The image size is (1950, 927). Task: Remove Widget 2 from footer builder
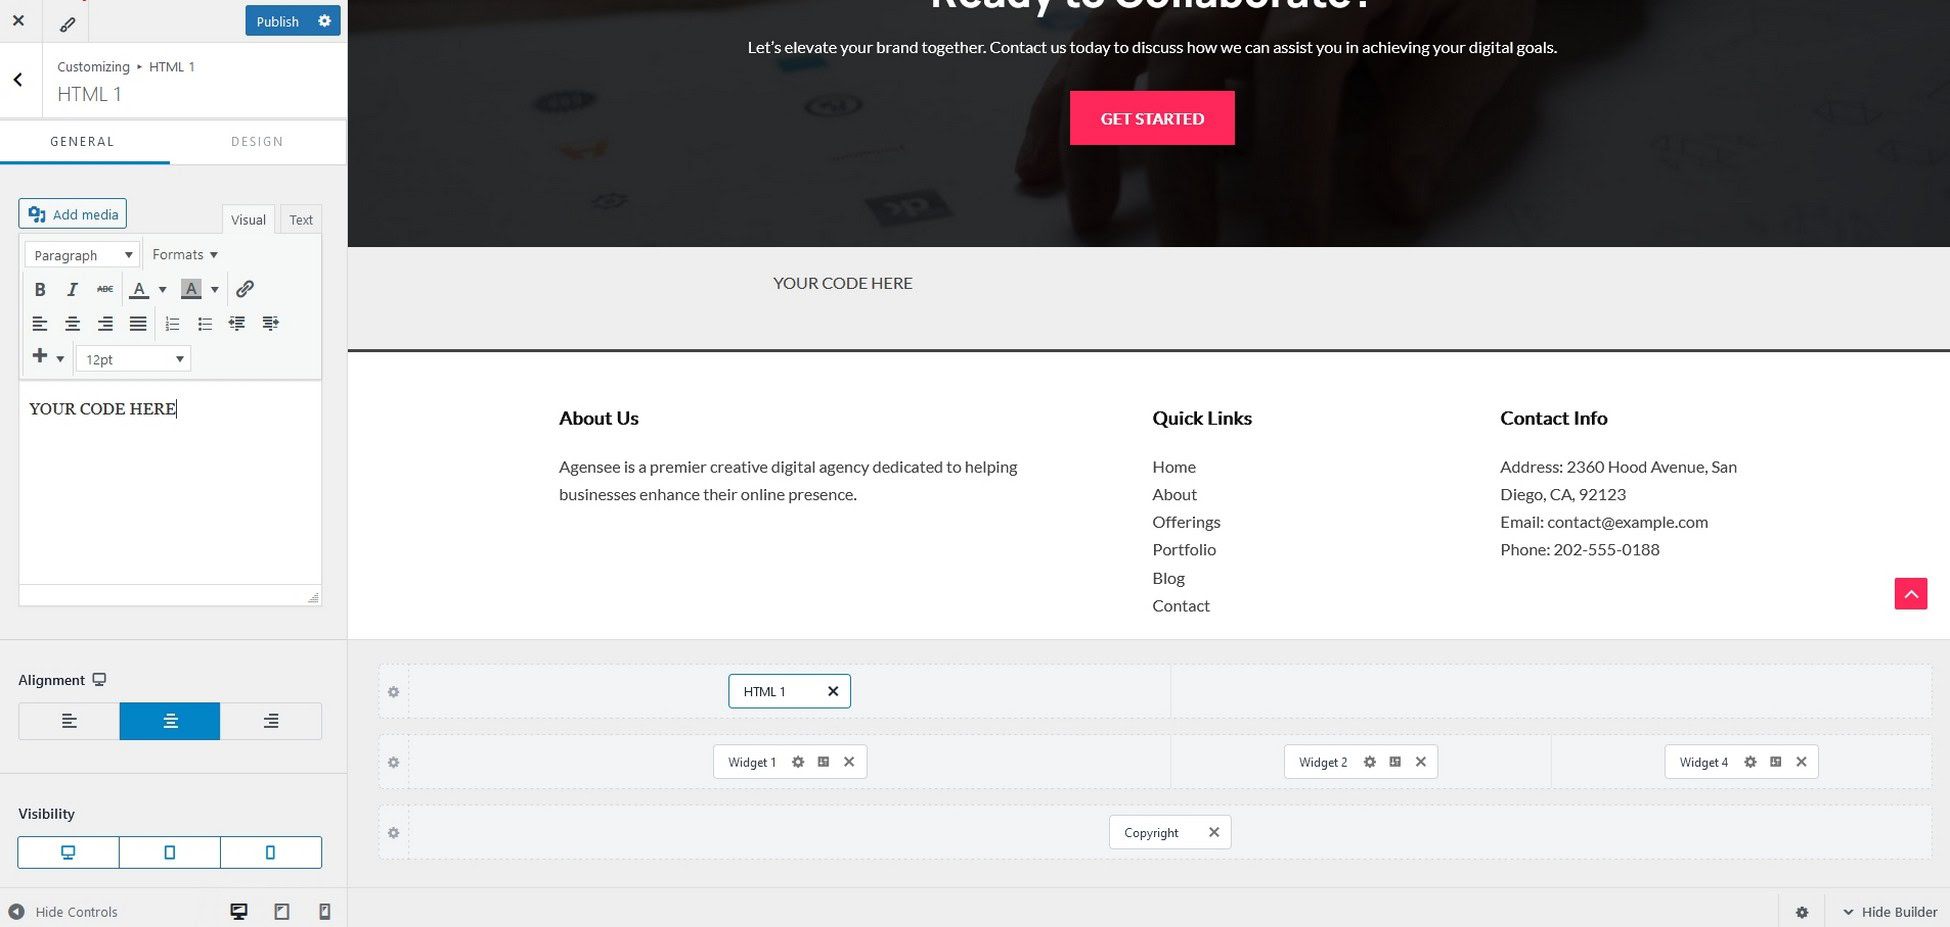click(x=1421, y=762)
